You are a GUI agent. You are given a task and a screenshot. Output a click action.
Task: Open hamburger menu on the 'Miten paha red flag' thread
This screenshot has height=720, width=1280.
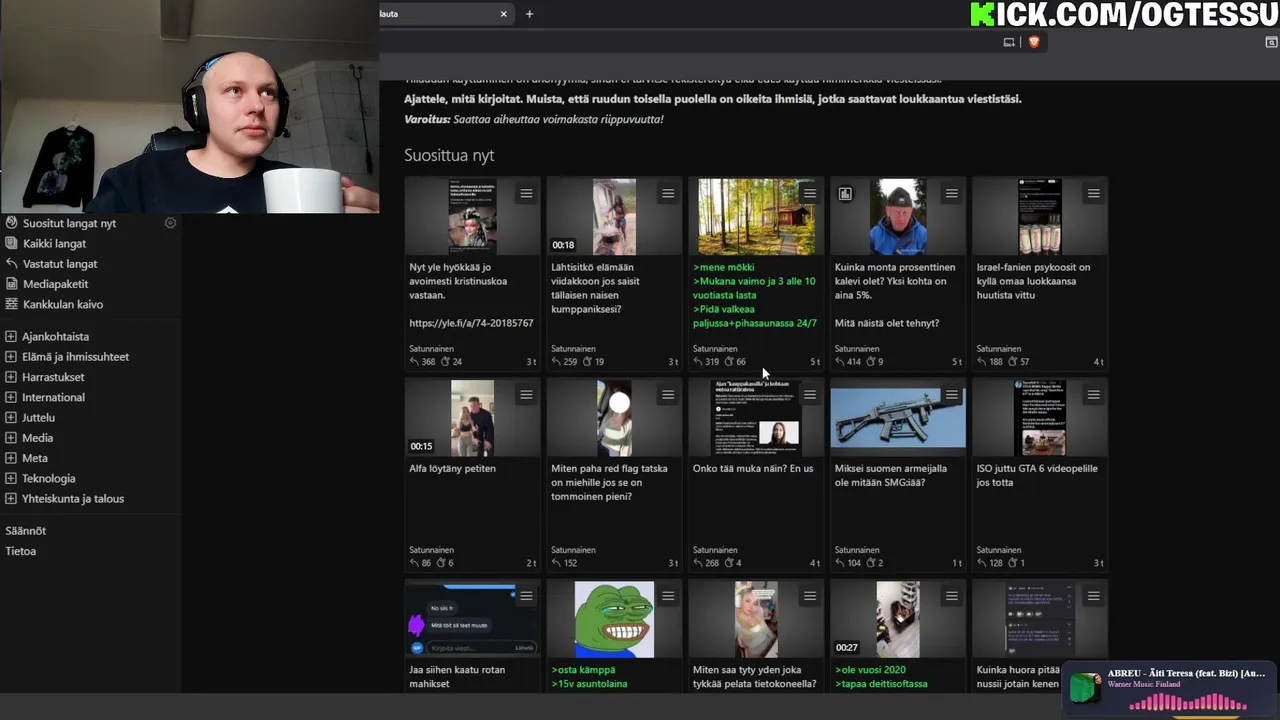(668, 395)
